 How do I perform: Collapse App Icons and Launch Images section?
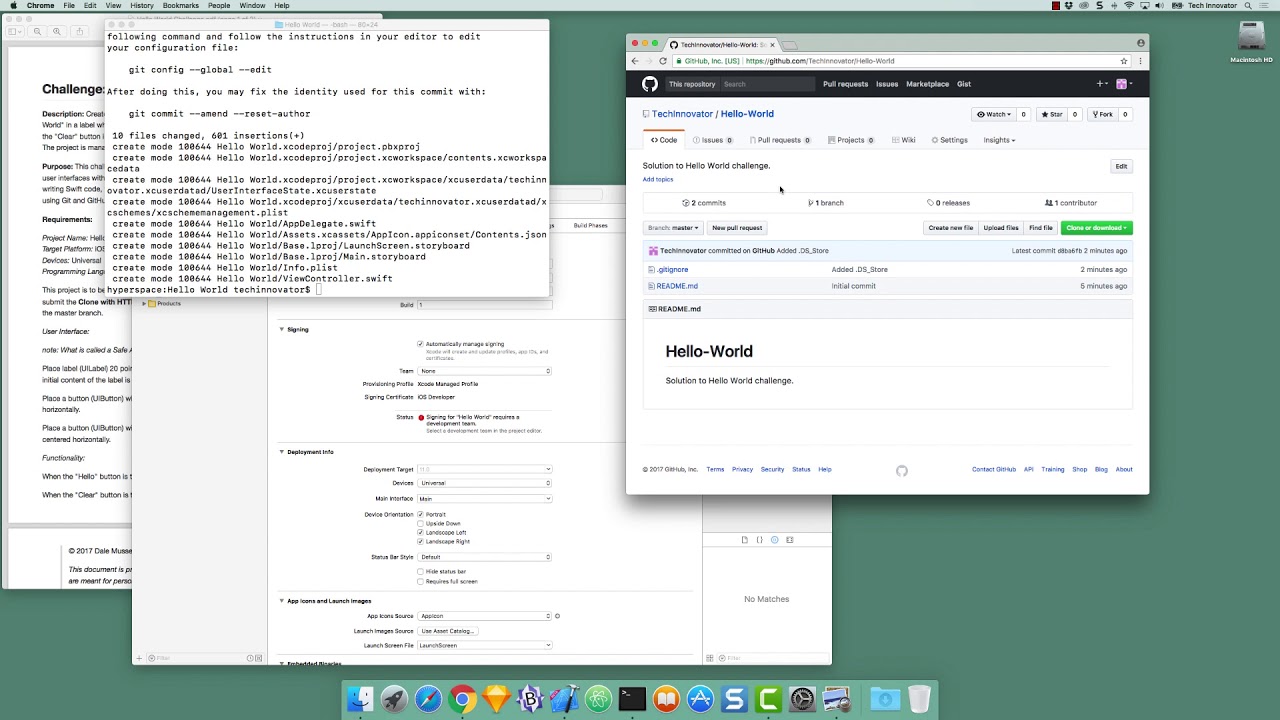(x=281, y=601)
